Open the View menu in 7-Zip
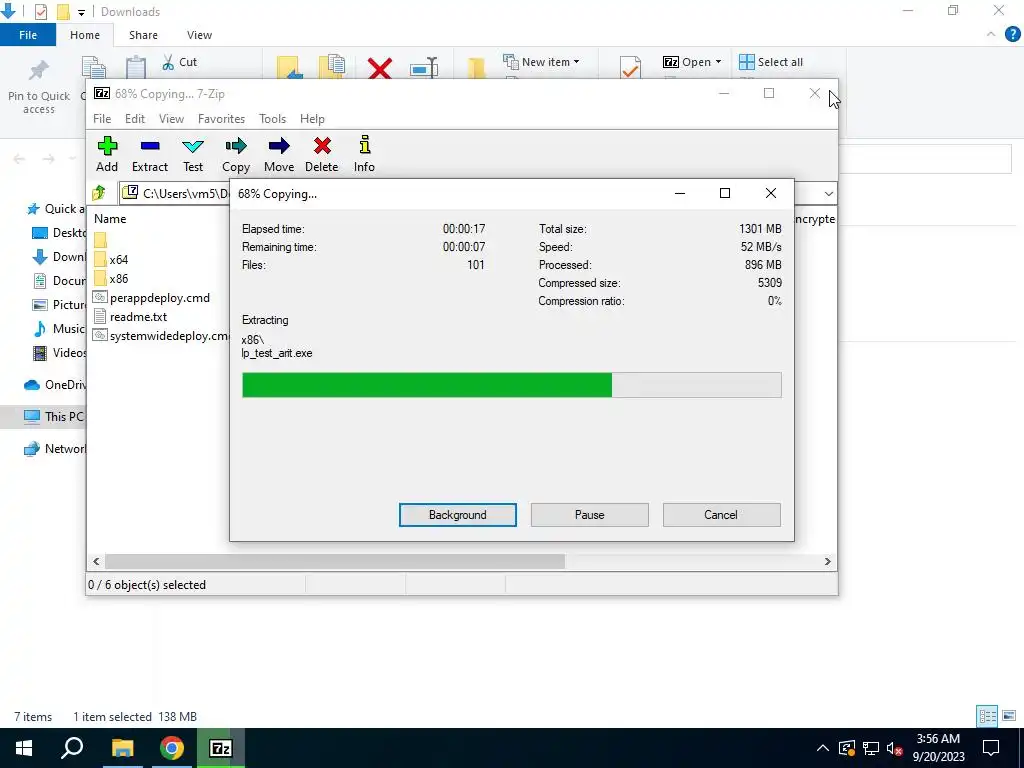This screenshot has height=768, width=1024. pos(171,119)
